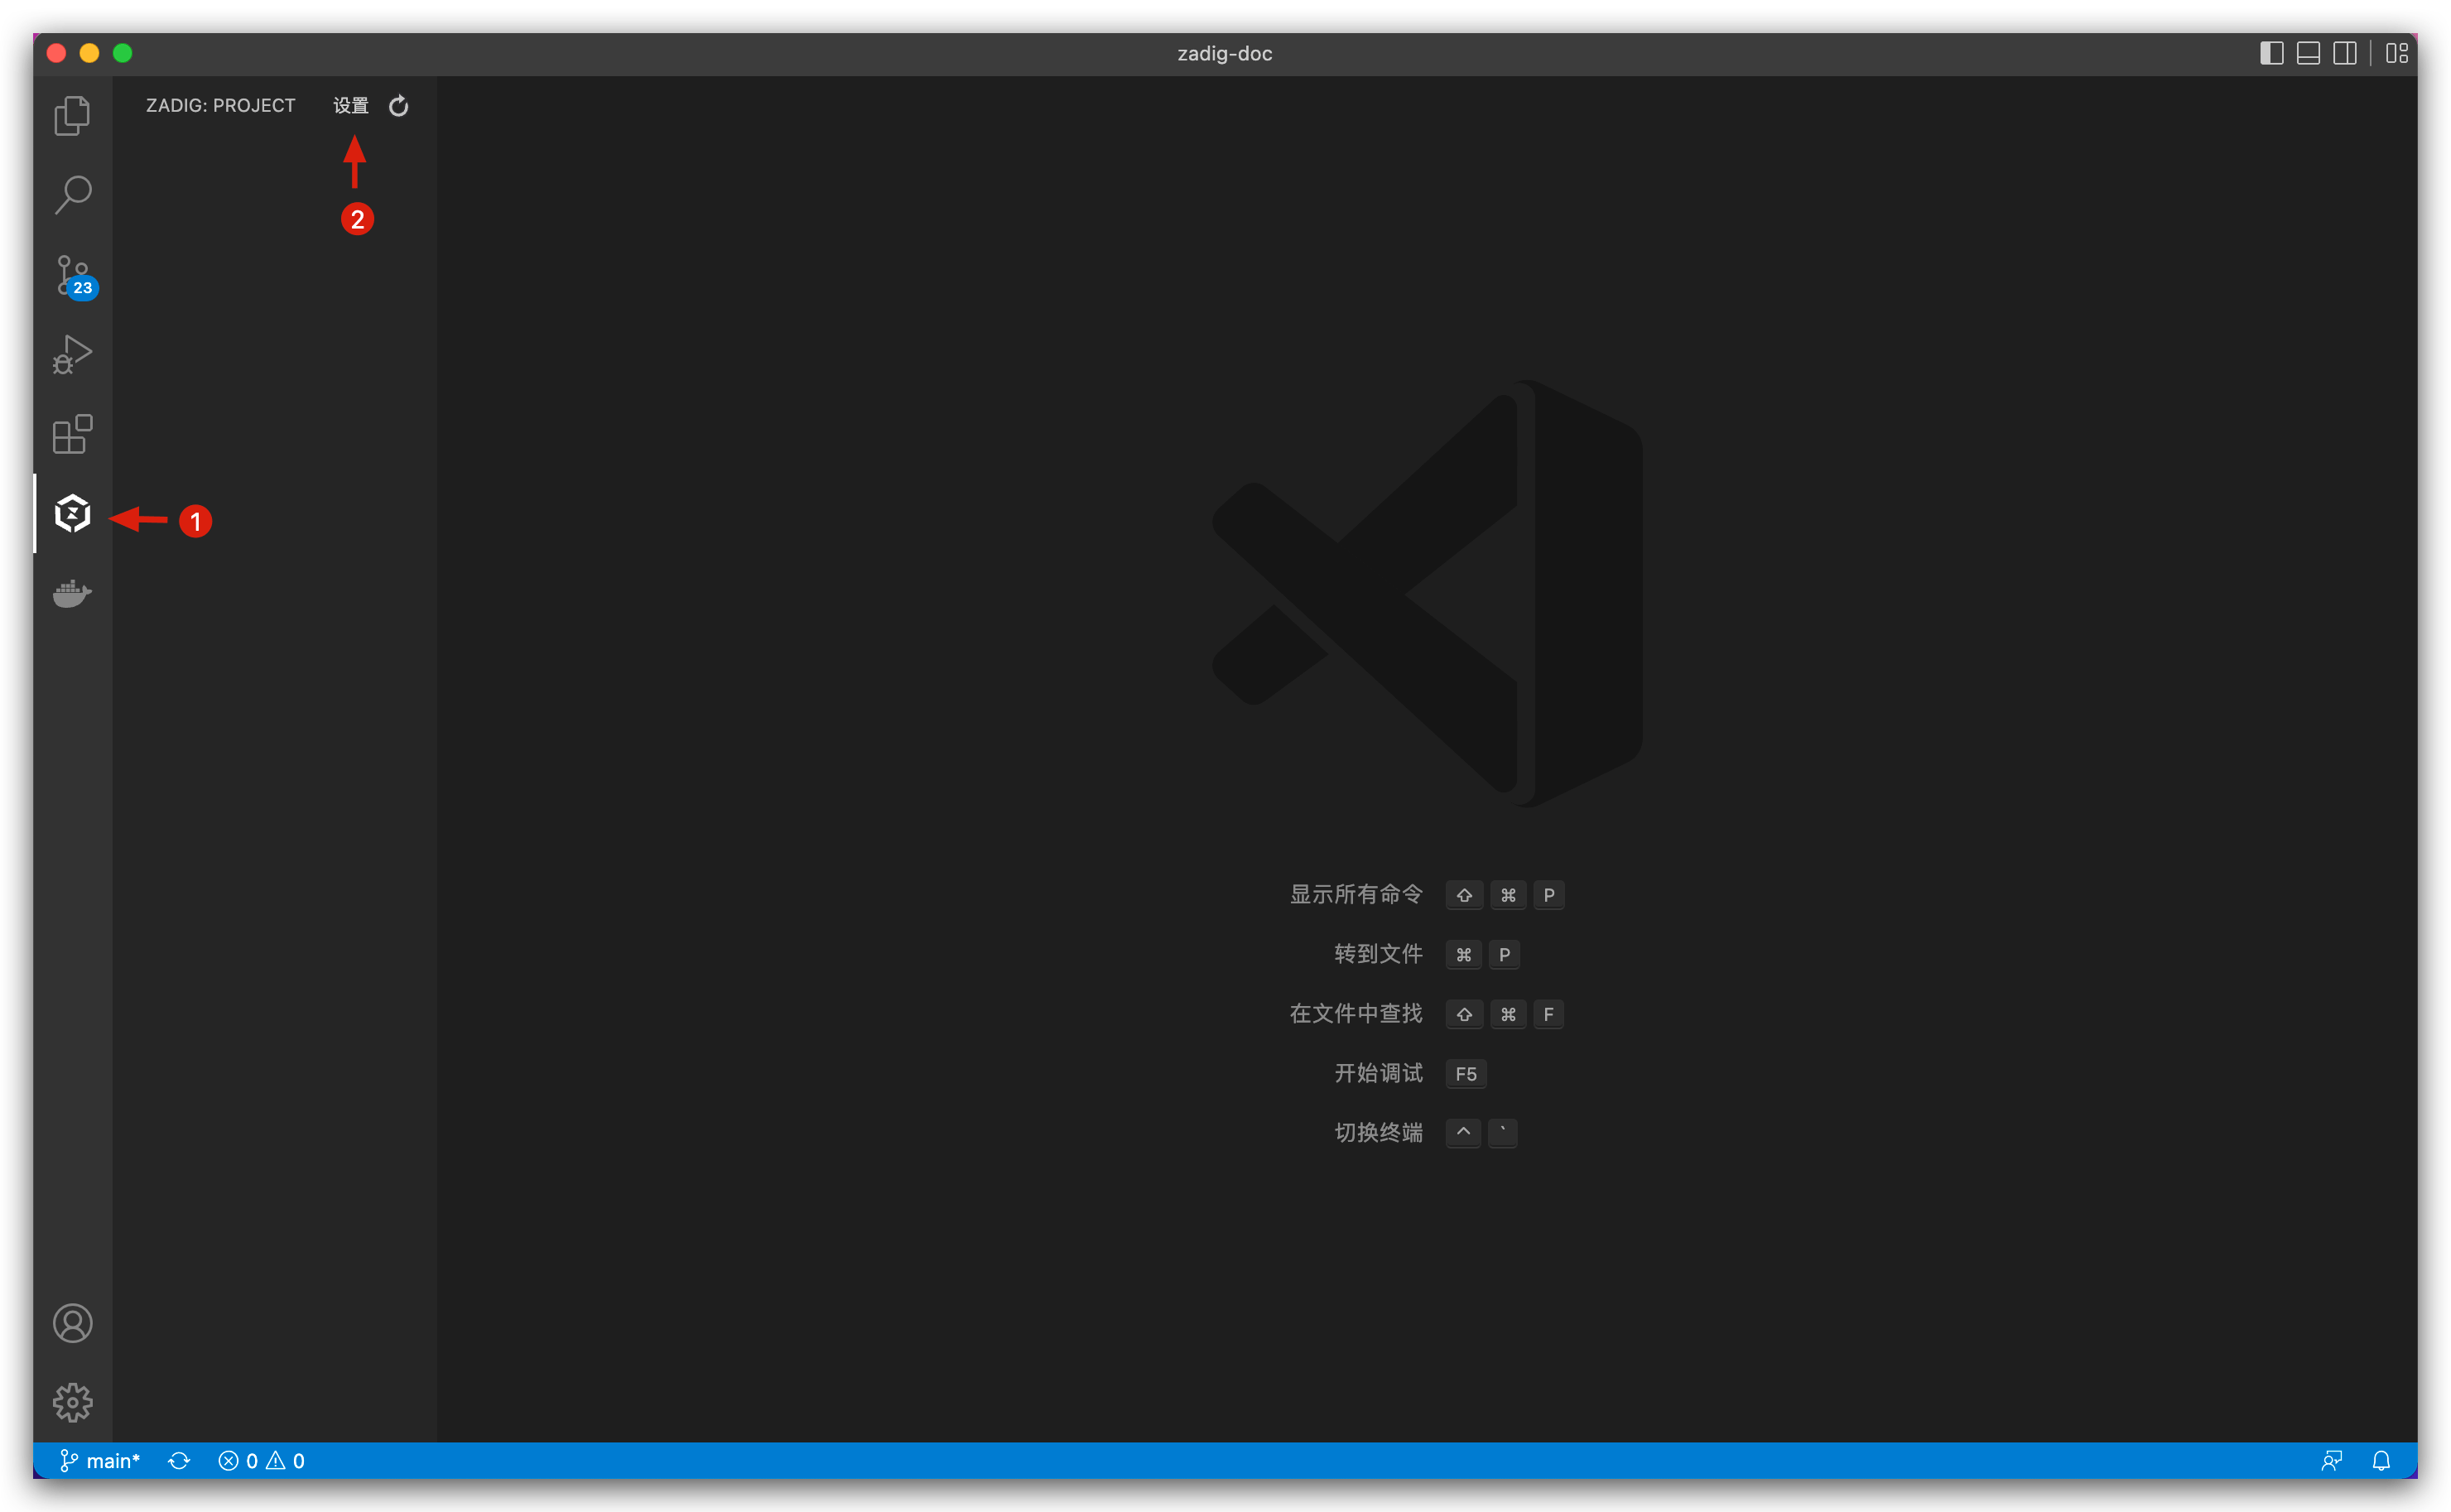Open notifications bell in status bar
This screenshot has width=2451, height=1512.
click(2381, 1461)
